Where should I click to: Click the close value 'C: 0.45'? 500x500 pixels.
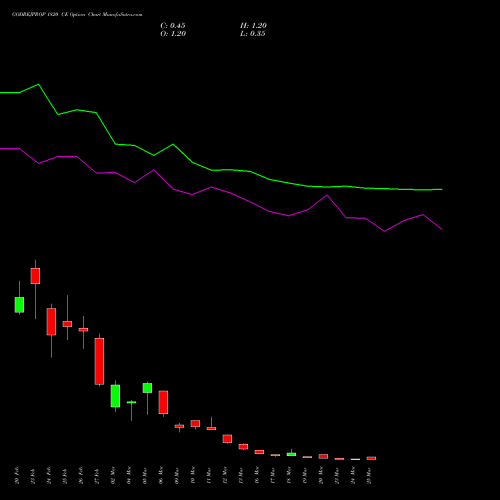click(173, 26)
